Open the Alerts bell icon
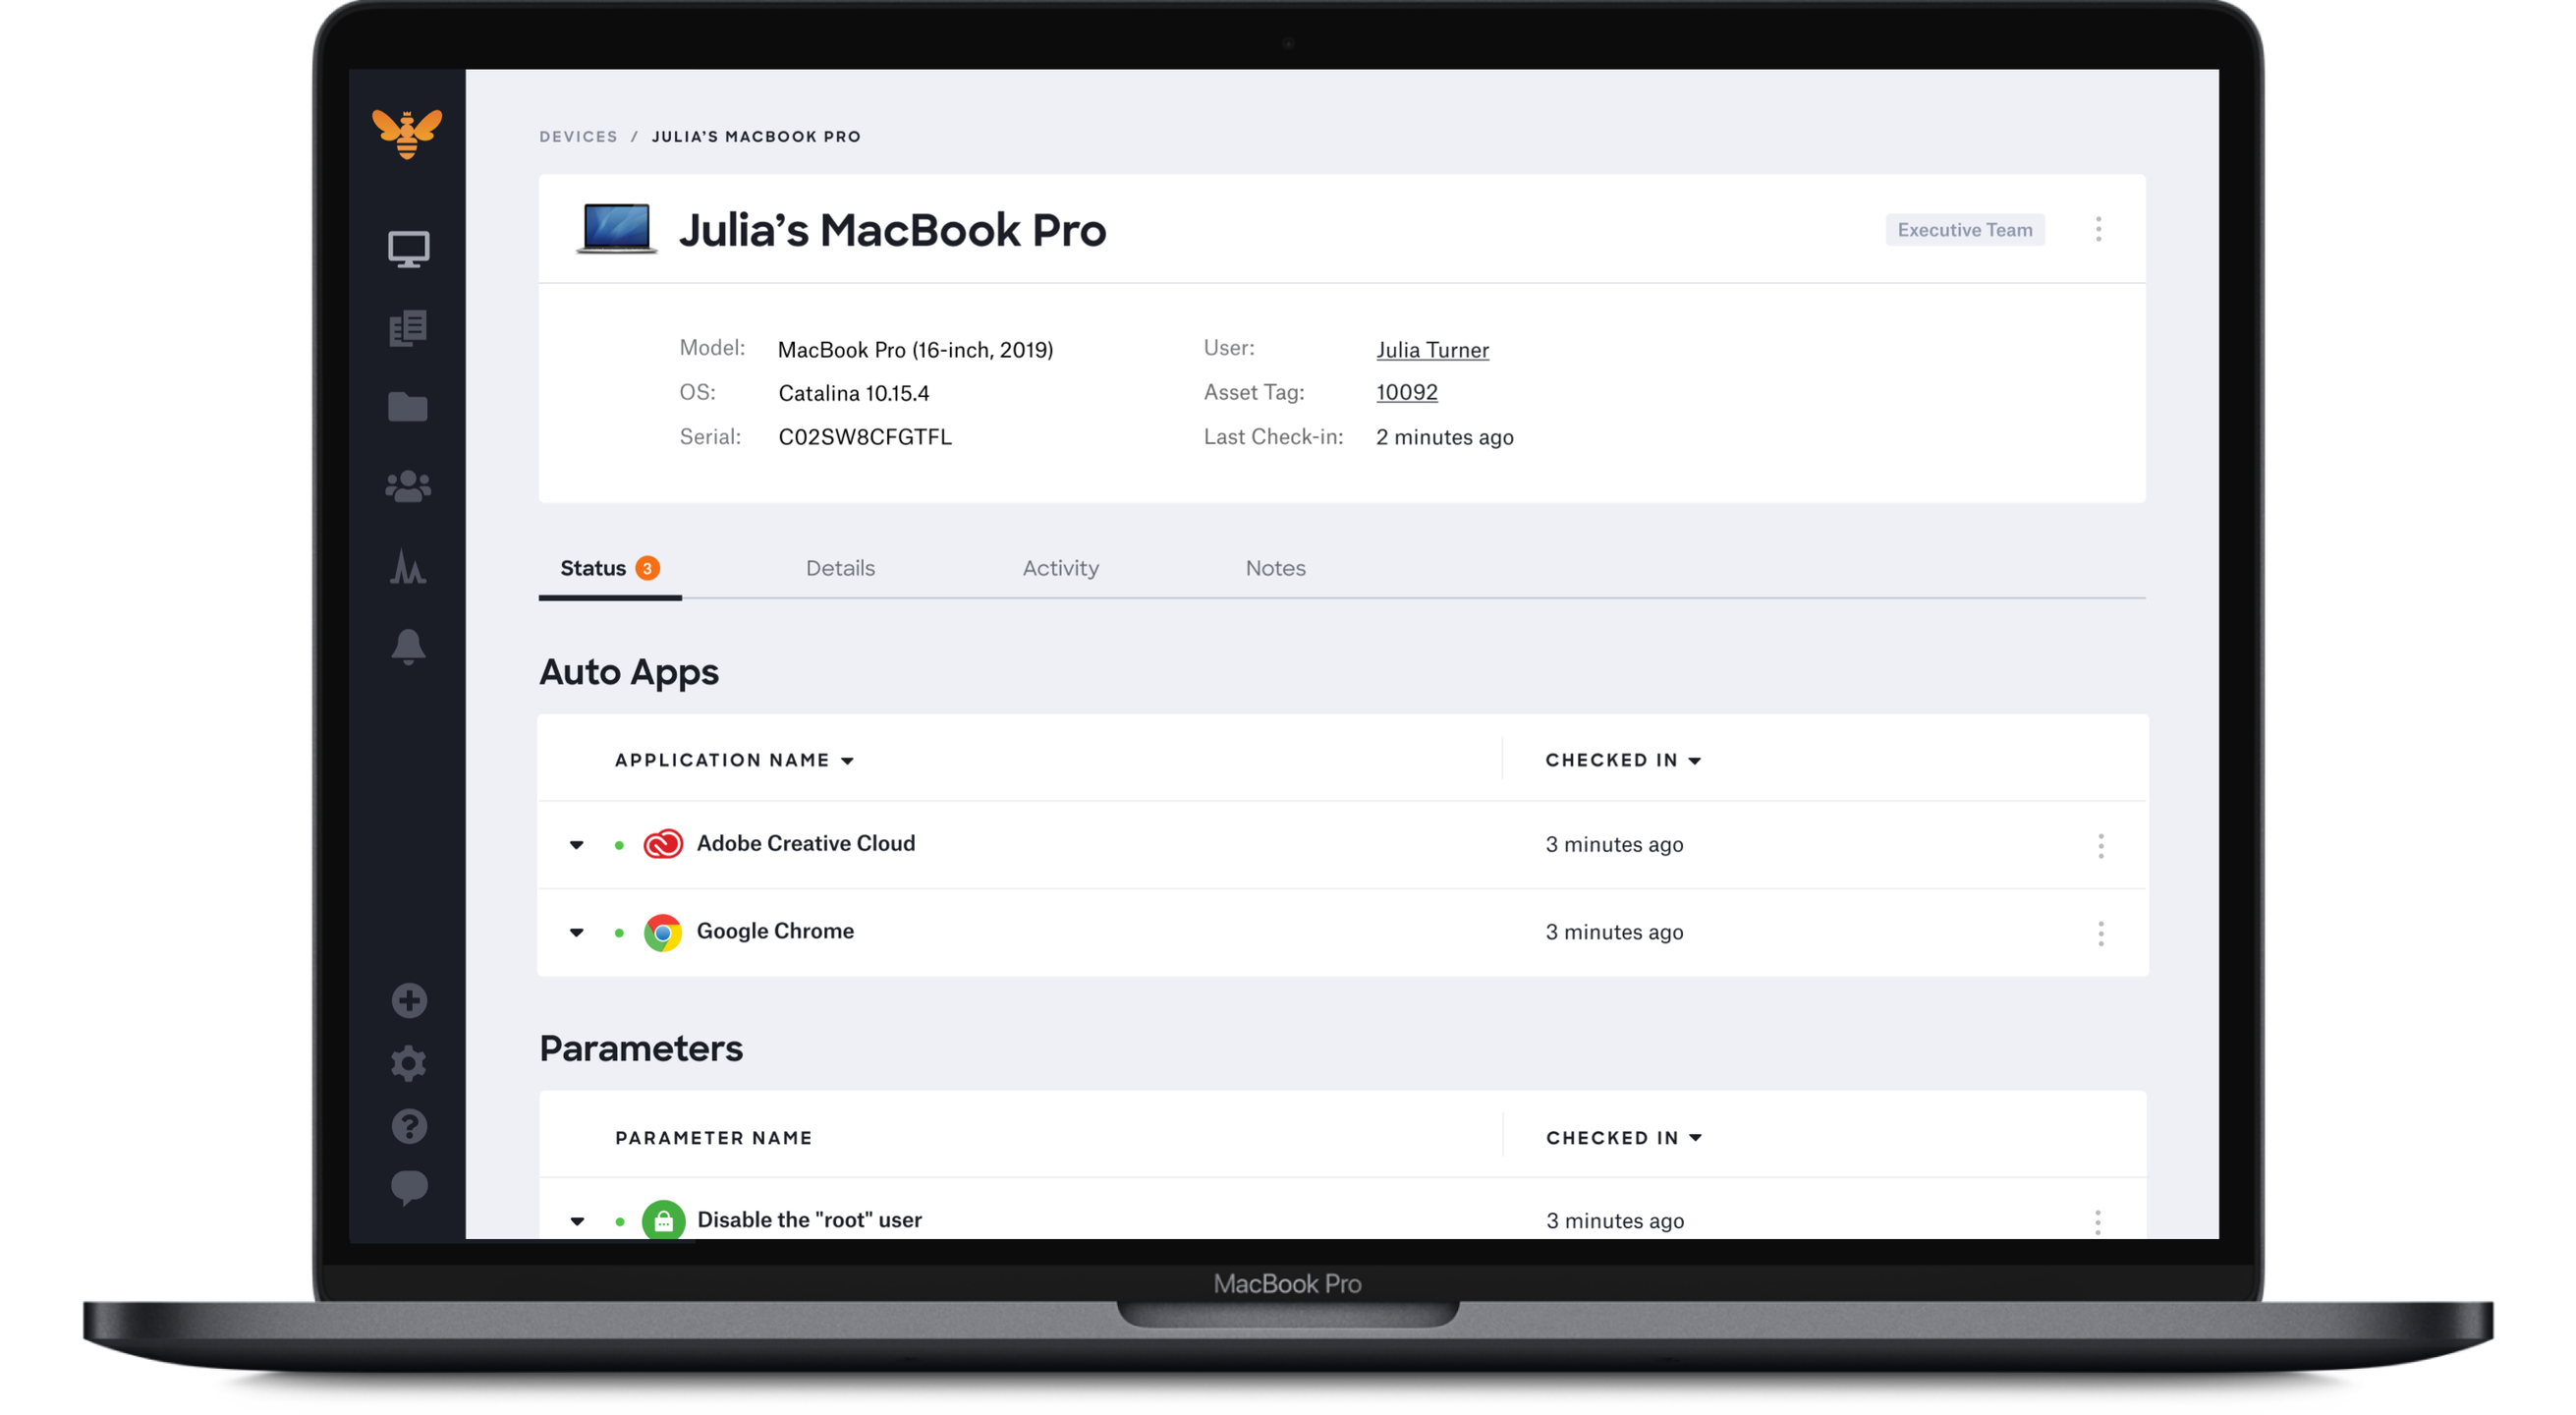The height and width of the screenshot is (1415, 2576). click(408, 647)
